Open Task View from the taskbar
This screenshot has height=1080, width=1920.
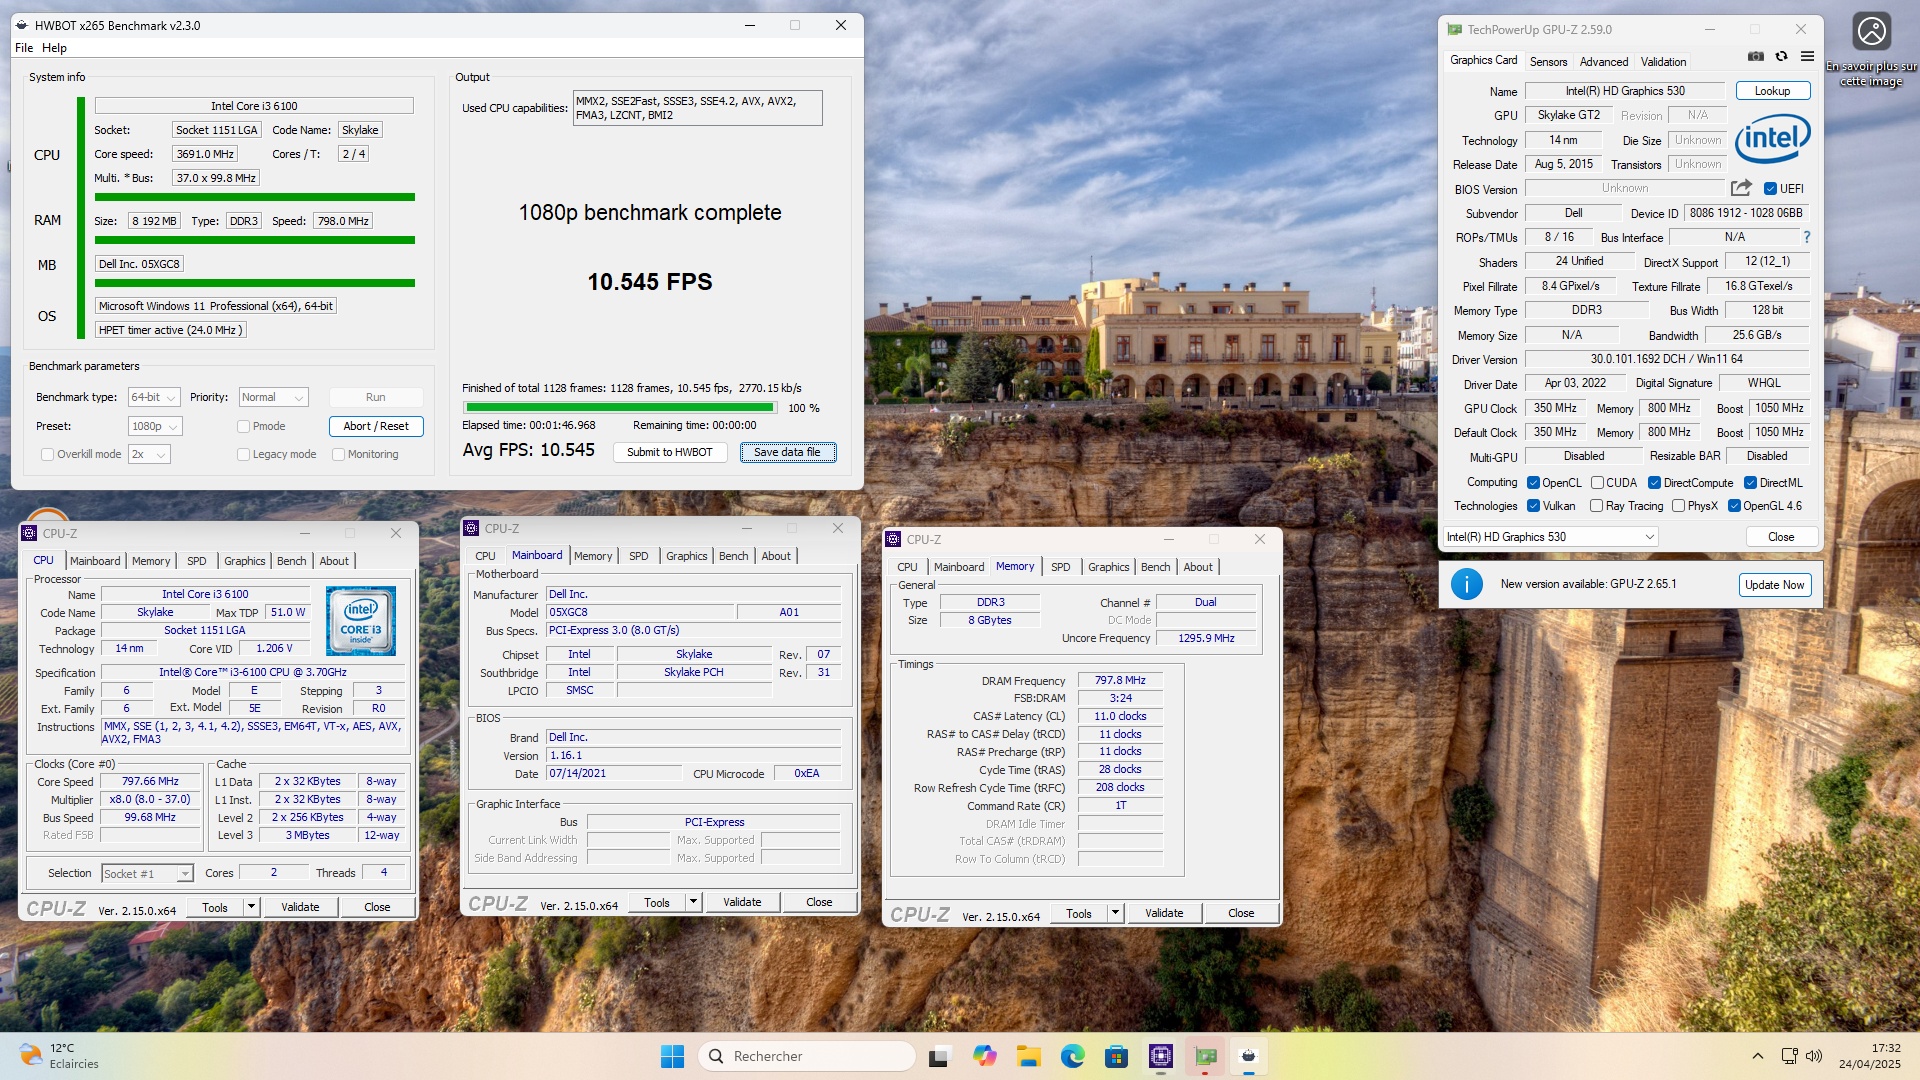(x=939, y=1056)
